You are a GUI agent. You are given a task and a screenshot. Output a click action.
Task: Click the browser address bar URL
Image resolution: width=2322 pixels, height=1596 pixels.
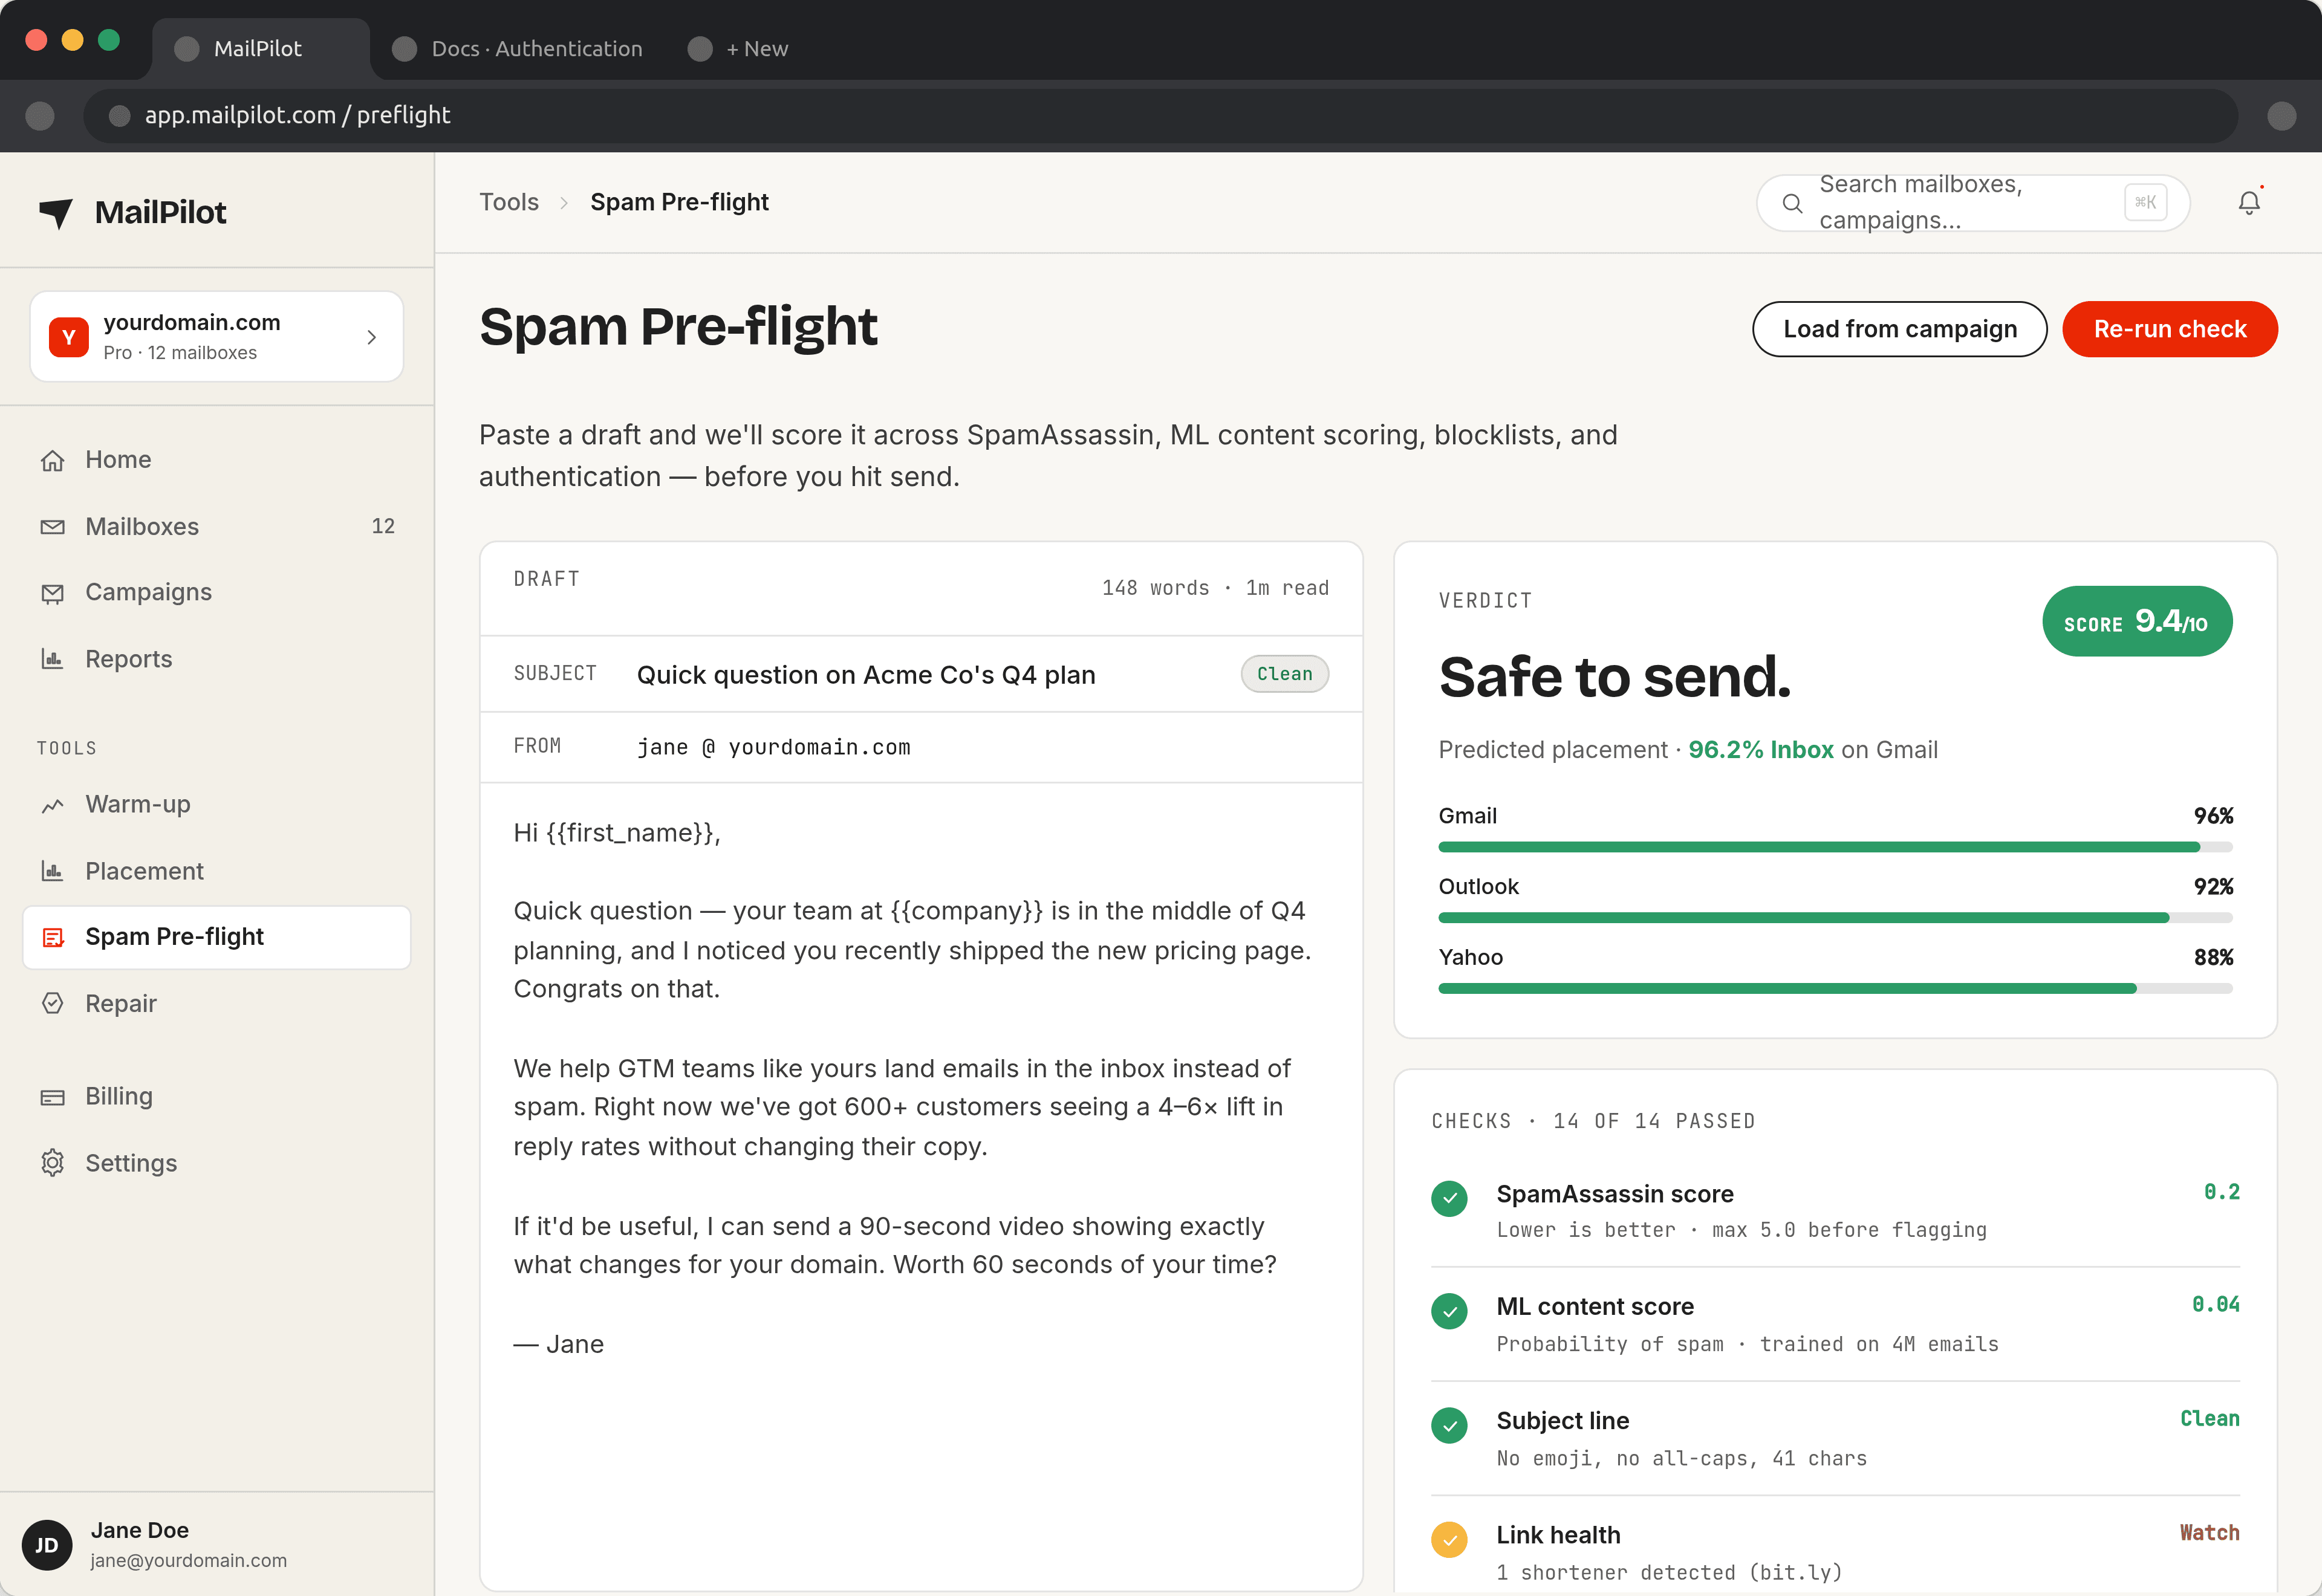pyautogui.click(x=297, y=115)
